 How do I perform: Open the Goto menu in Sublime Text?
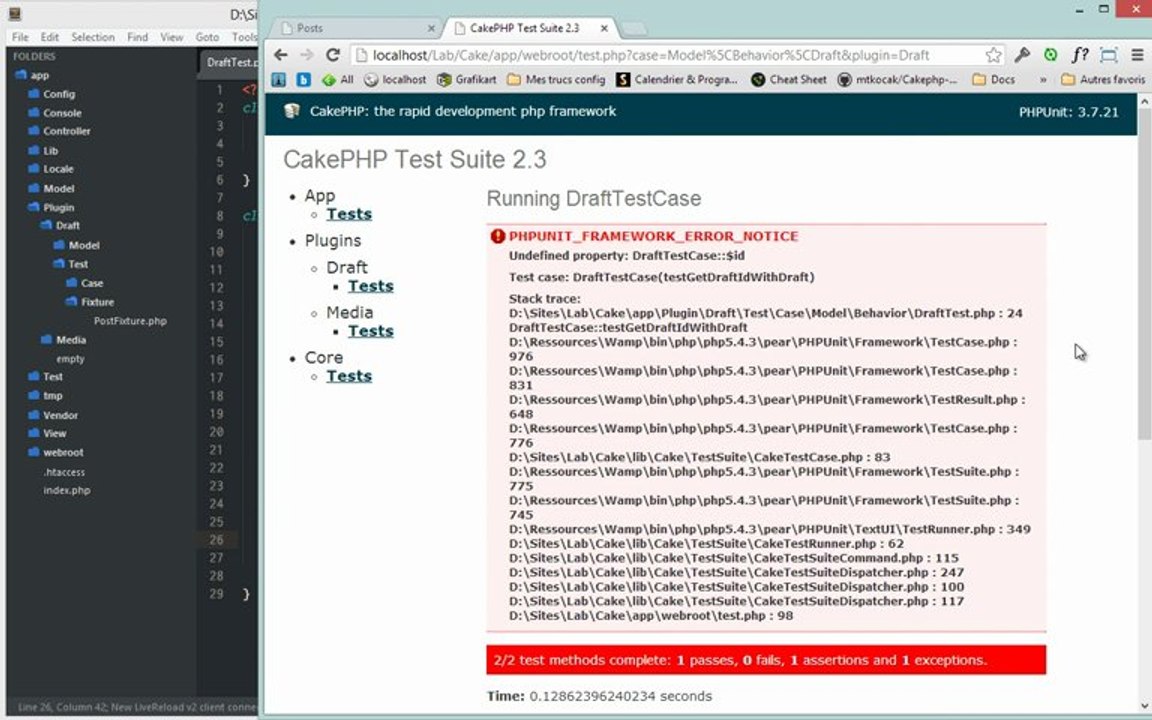coord(207,37)
